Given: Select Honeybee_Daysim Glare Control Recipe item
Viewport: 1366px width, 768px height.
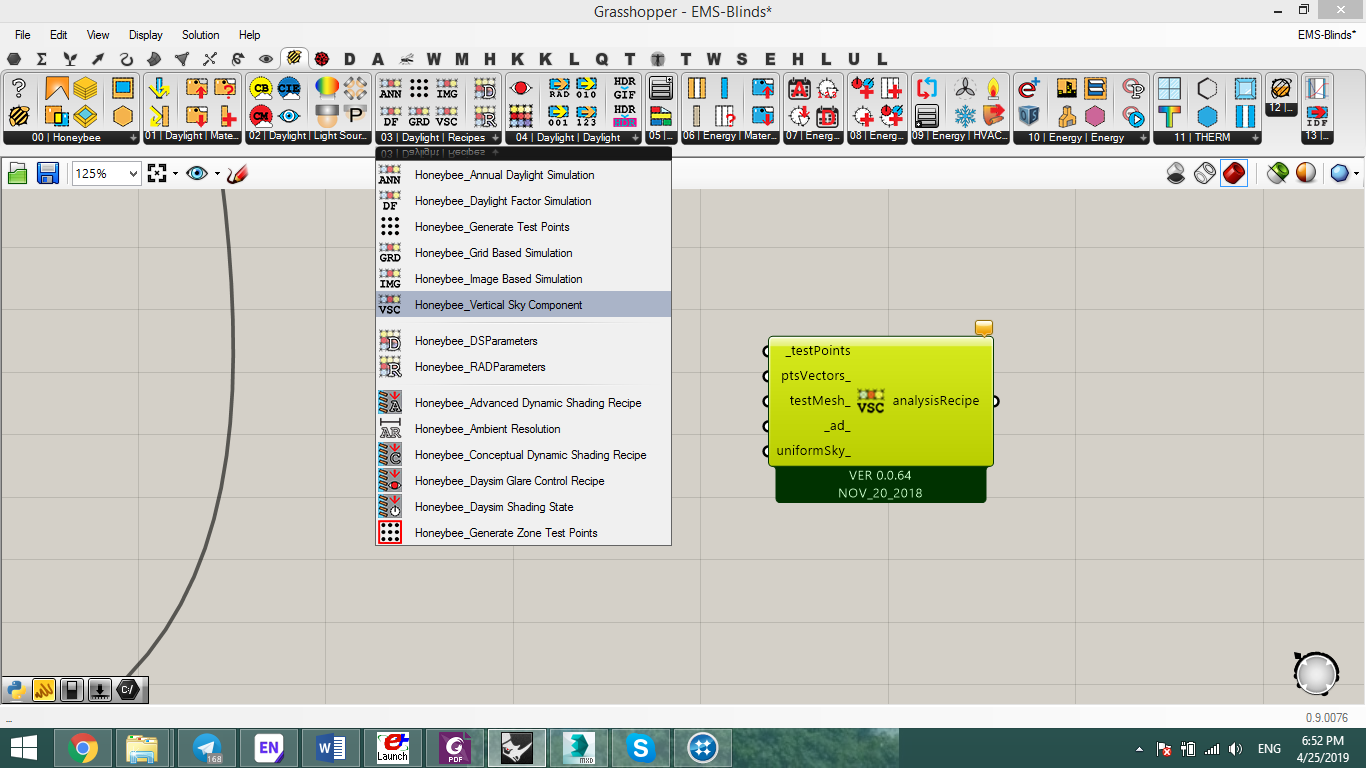Looking at the screenshot, I should point(523,481).
